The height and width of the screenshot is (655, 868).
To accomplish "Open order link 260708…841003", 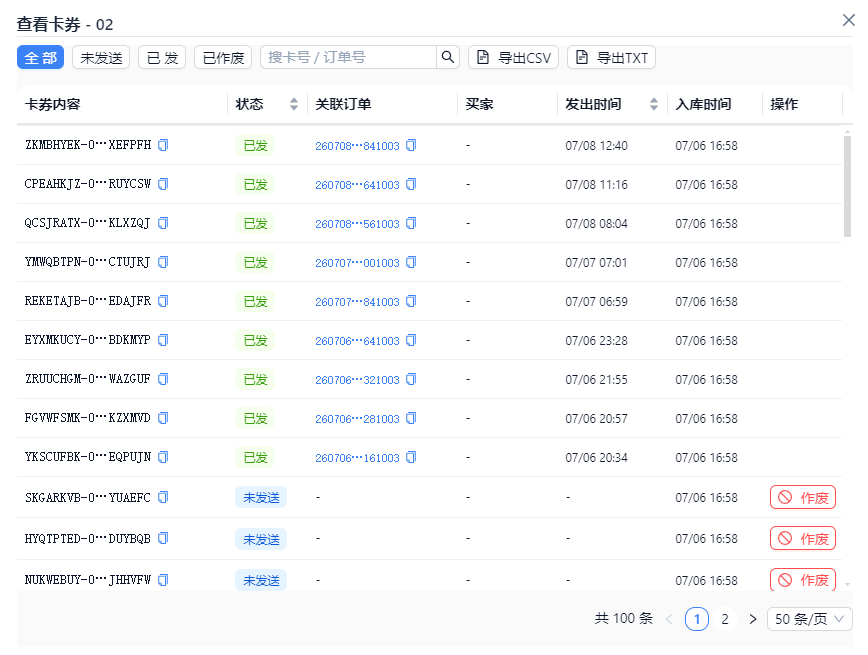I will pos(357,146).
